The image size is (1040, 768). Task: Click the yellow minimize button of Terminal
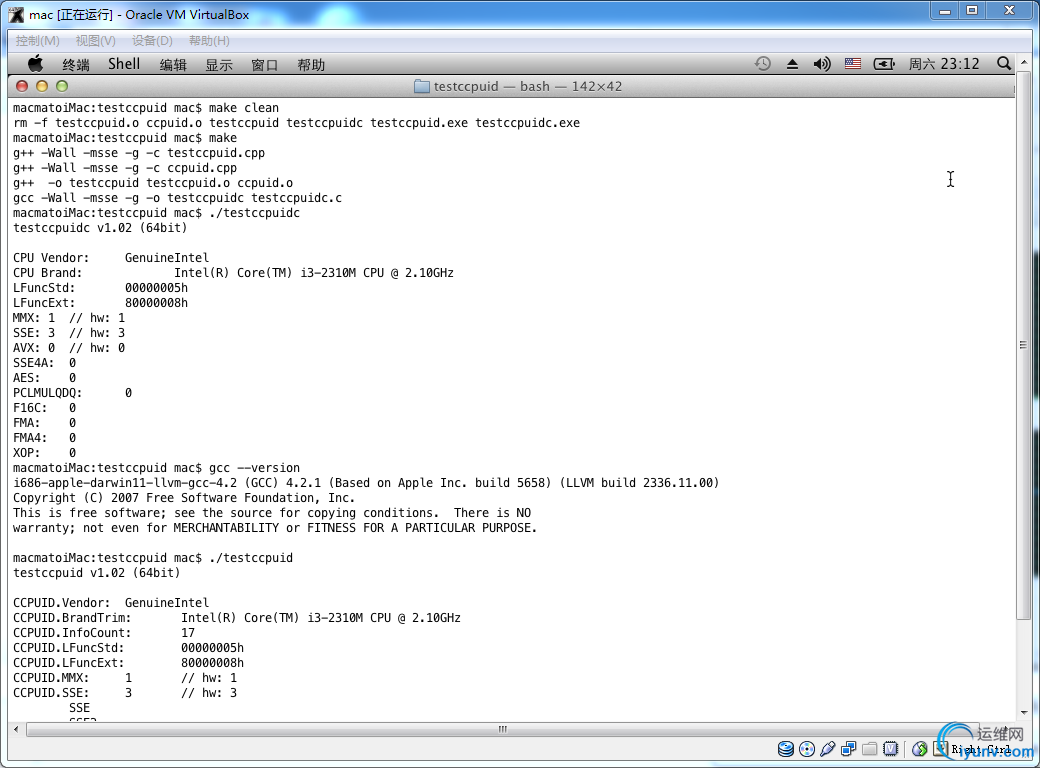pyautogui.click(x=42, y=86)
